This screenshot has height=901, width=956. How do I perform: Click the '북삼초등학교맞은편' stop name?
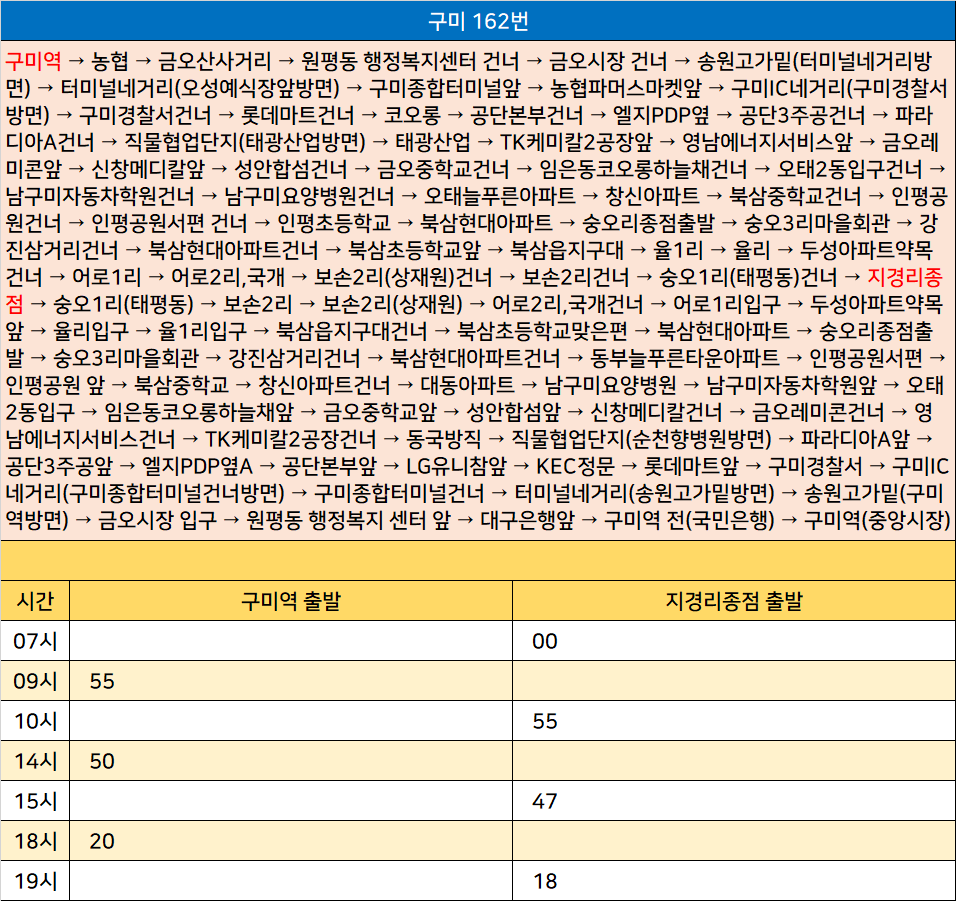tap(543, 330)
